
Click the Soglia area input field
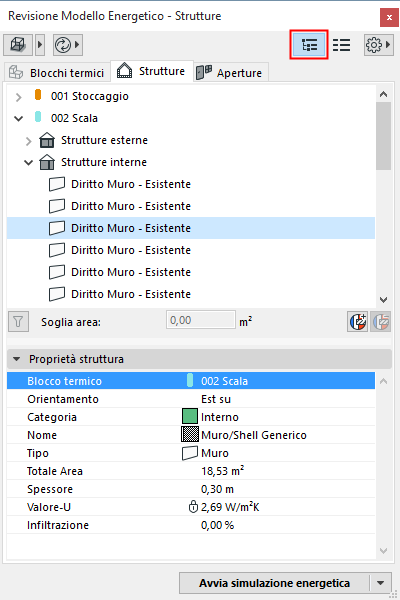click(201, 320)
